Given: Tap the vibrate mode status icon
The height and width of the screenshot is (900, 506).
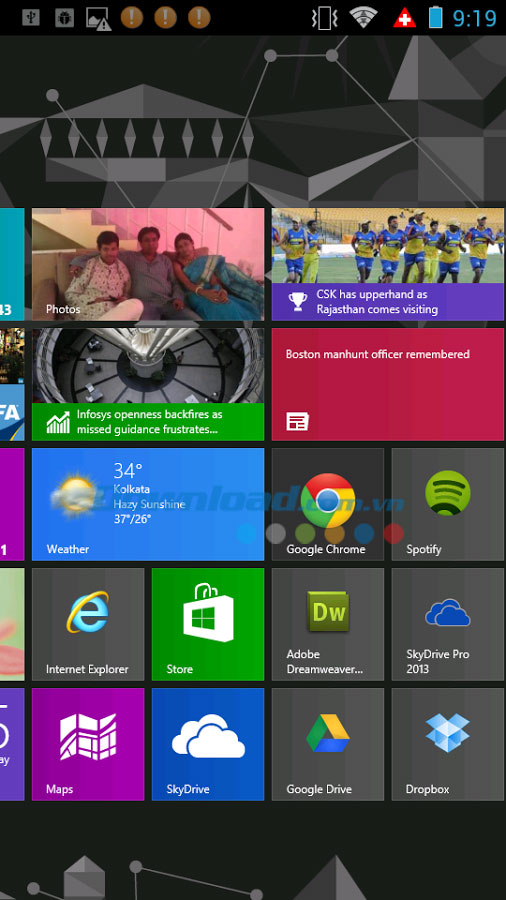Looking at the screenshot, I should click(x=324, y=18).
